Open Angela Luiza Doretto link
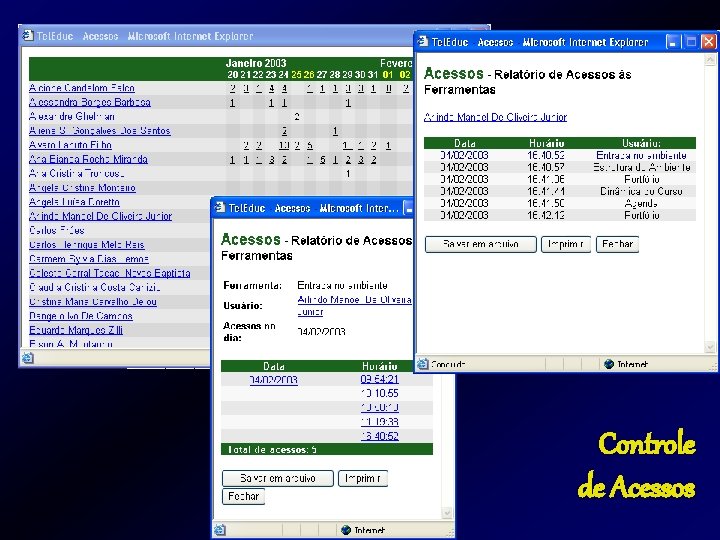The width and height of the screenshot is (720, 540). (x=74, y=202)
